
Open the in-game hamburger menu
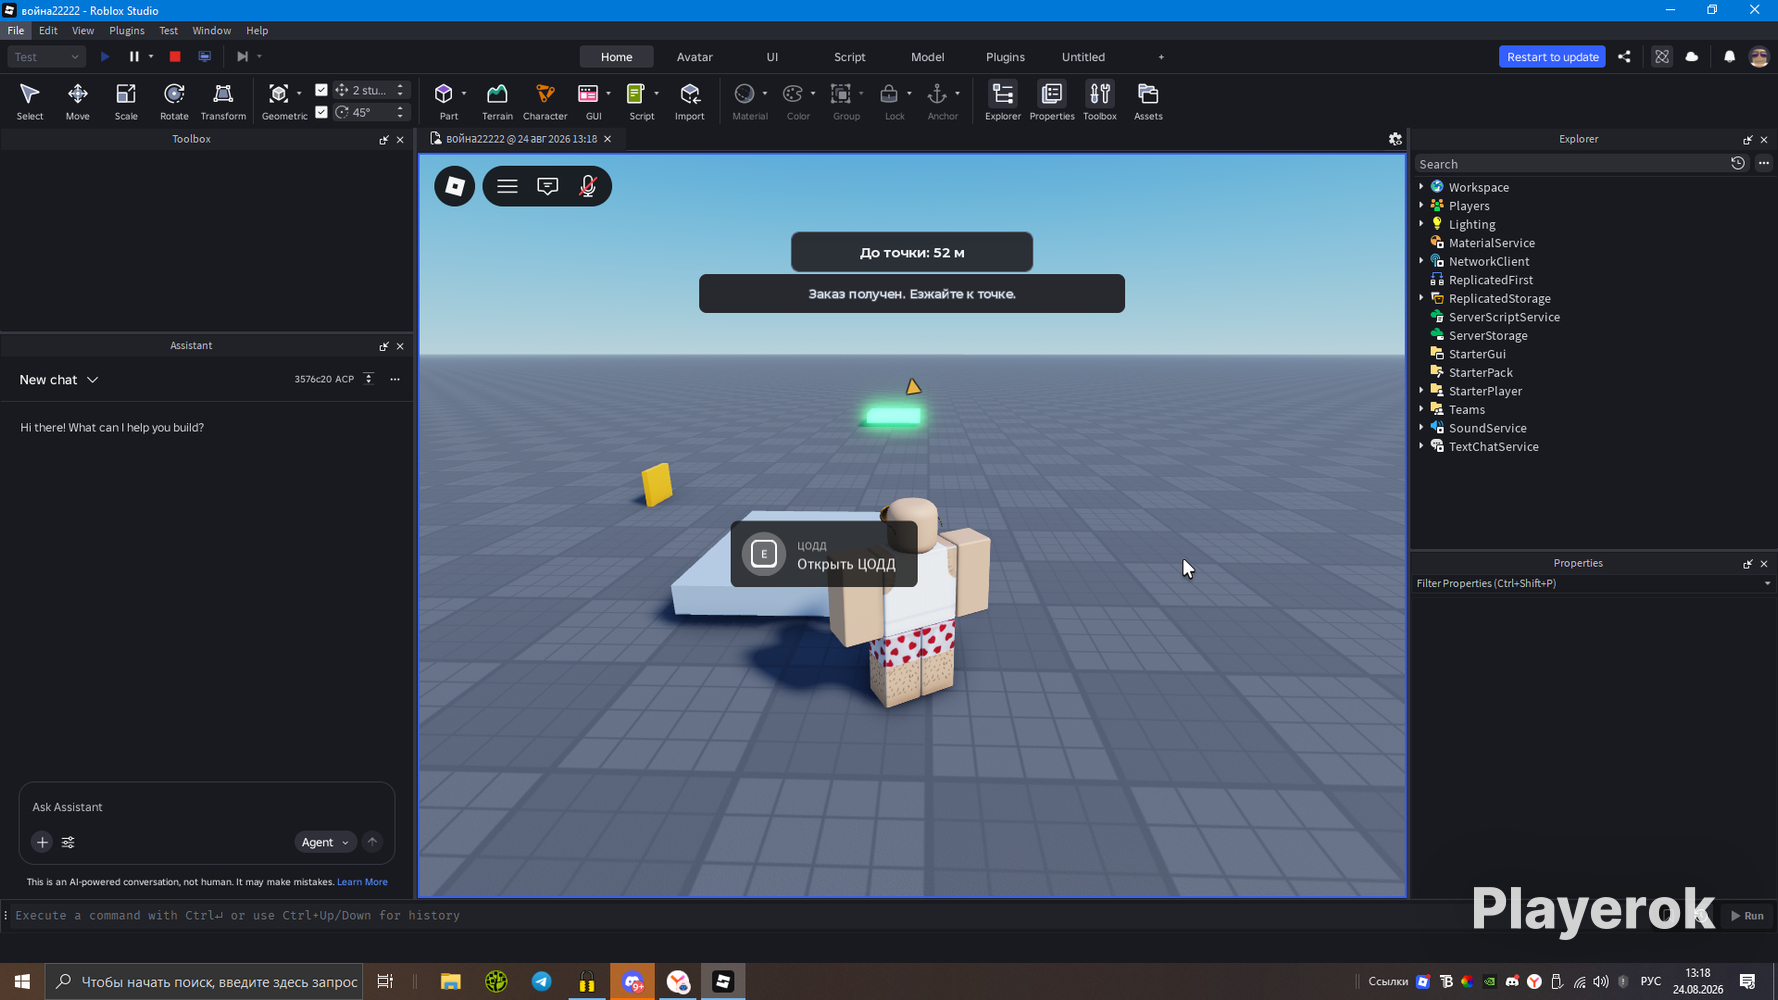pos(507,186)
